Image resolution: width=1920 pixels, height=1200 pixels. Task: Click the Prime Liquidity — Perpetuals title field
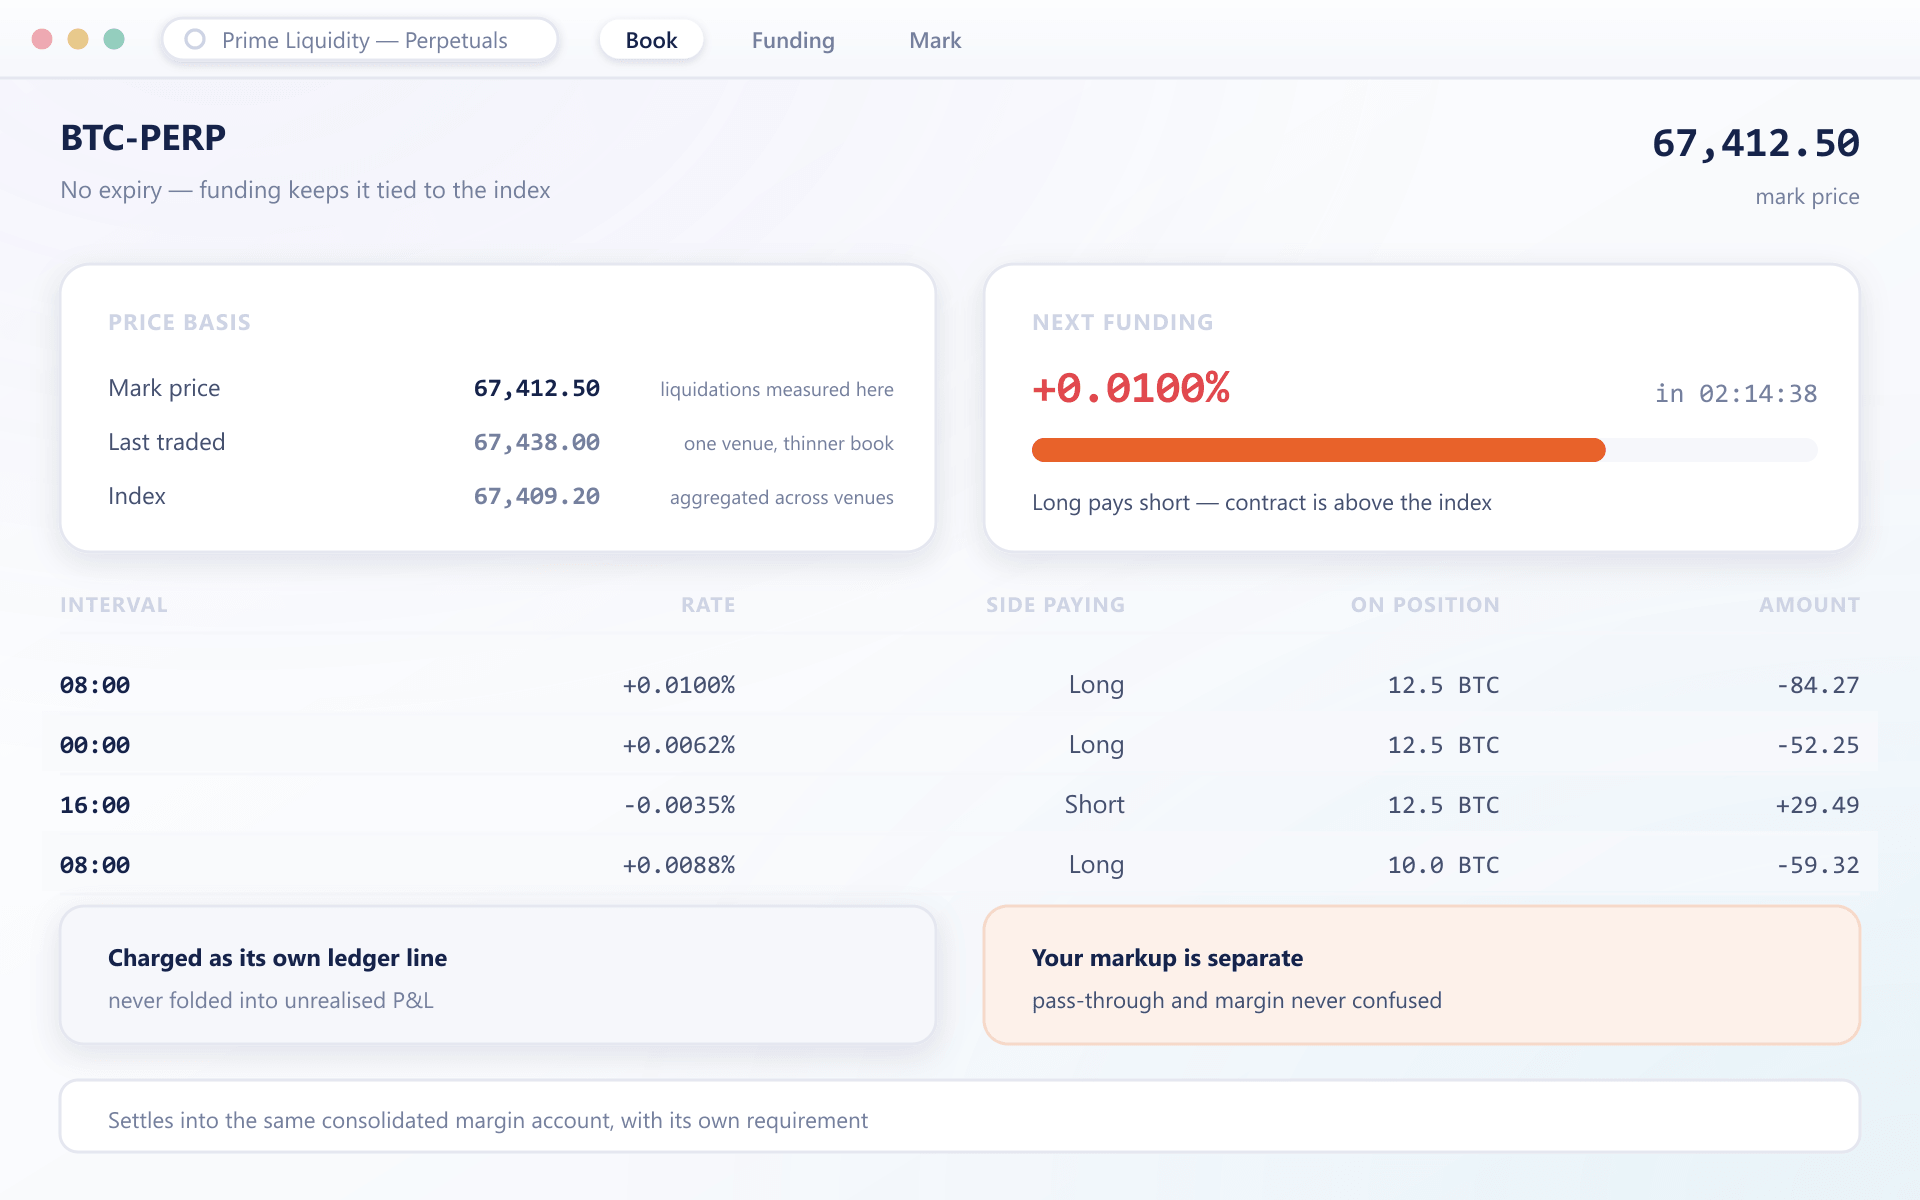pyautogui.click(x=360, y=40)
